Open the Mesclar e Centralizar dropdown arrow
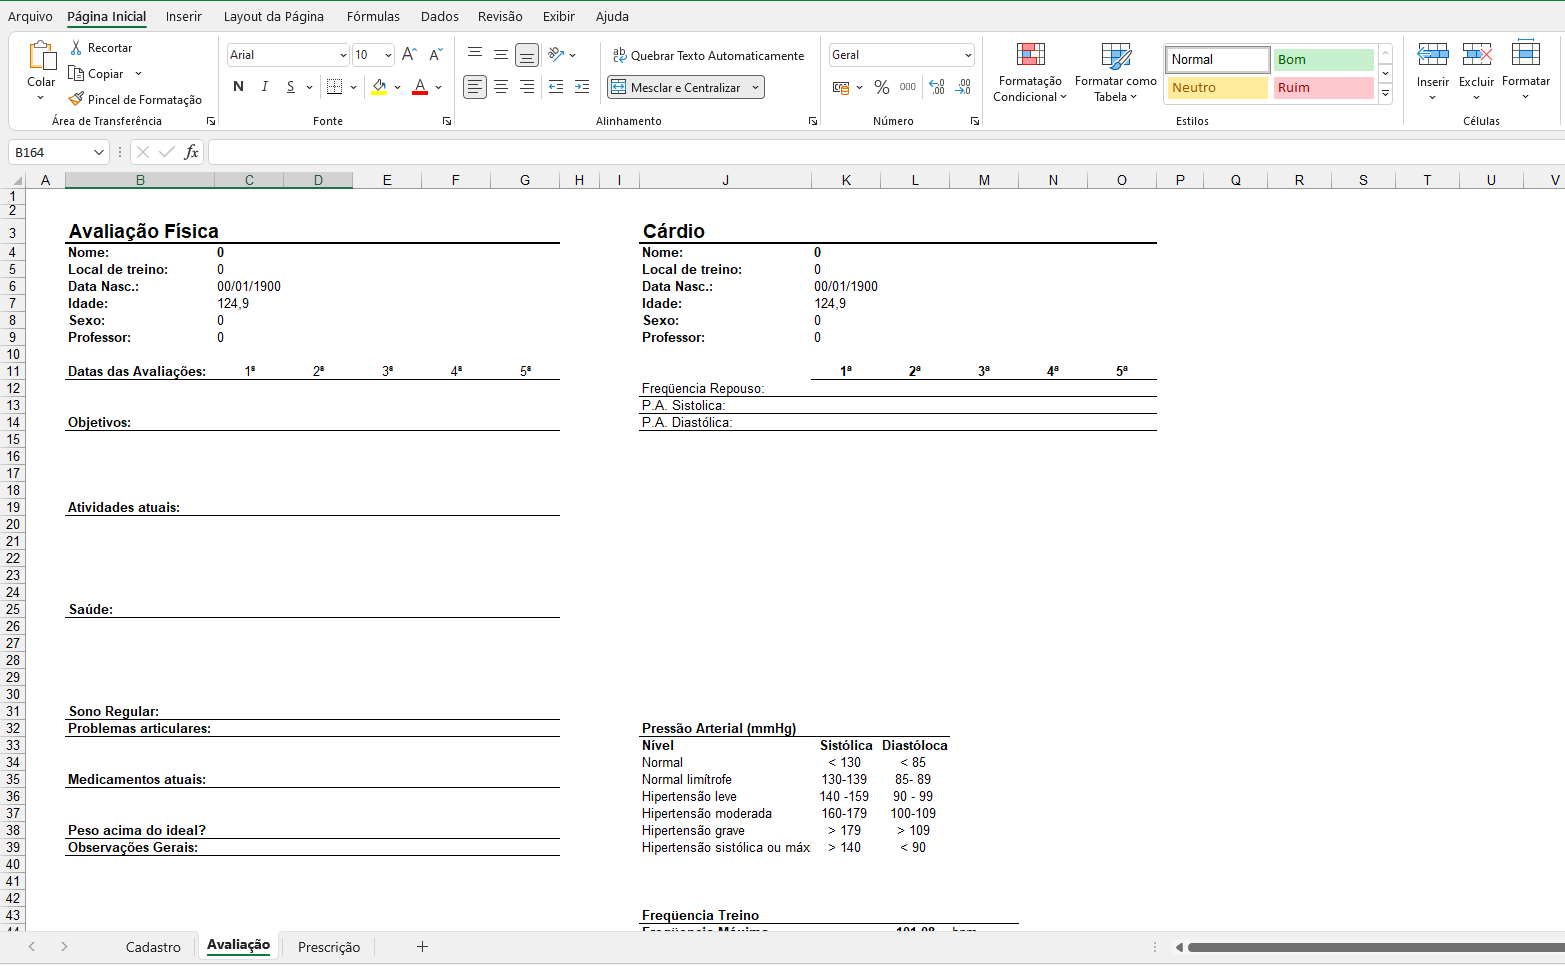The width and height of the screenshot is (1565, 966). (x=755, y=88)
